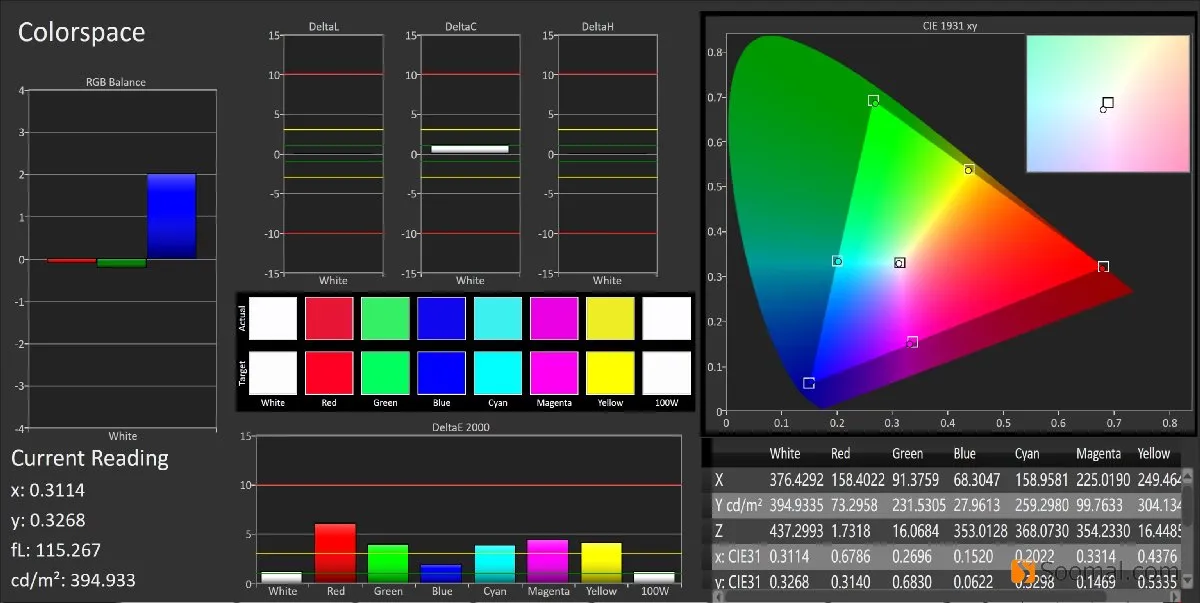This screenshot has height=603, width=1200.
Task: Pick the Target Cyan swatch
Action: (x=497, y=373)
